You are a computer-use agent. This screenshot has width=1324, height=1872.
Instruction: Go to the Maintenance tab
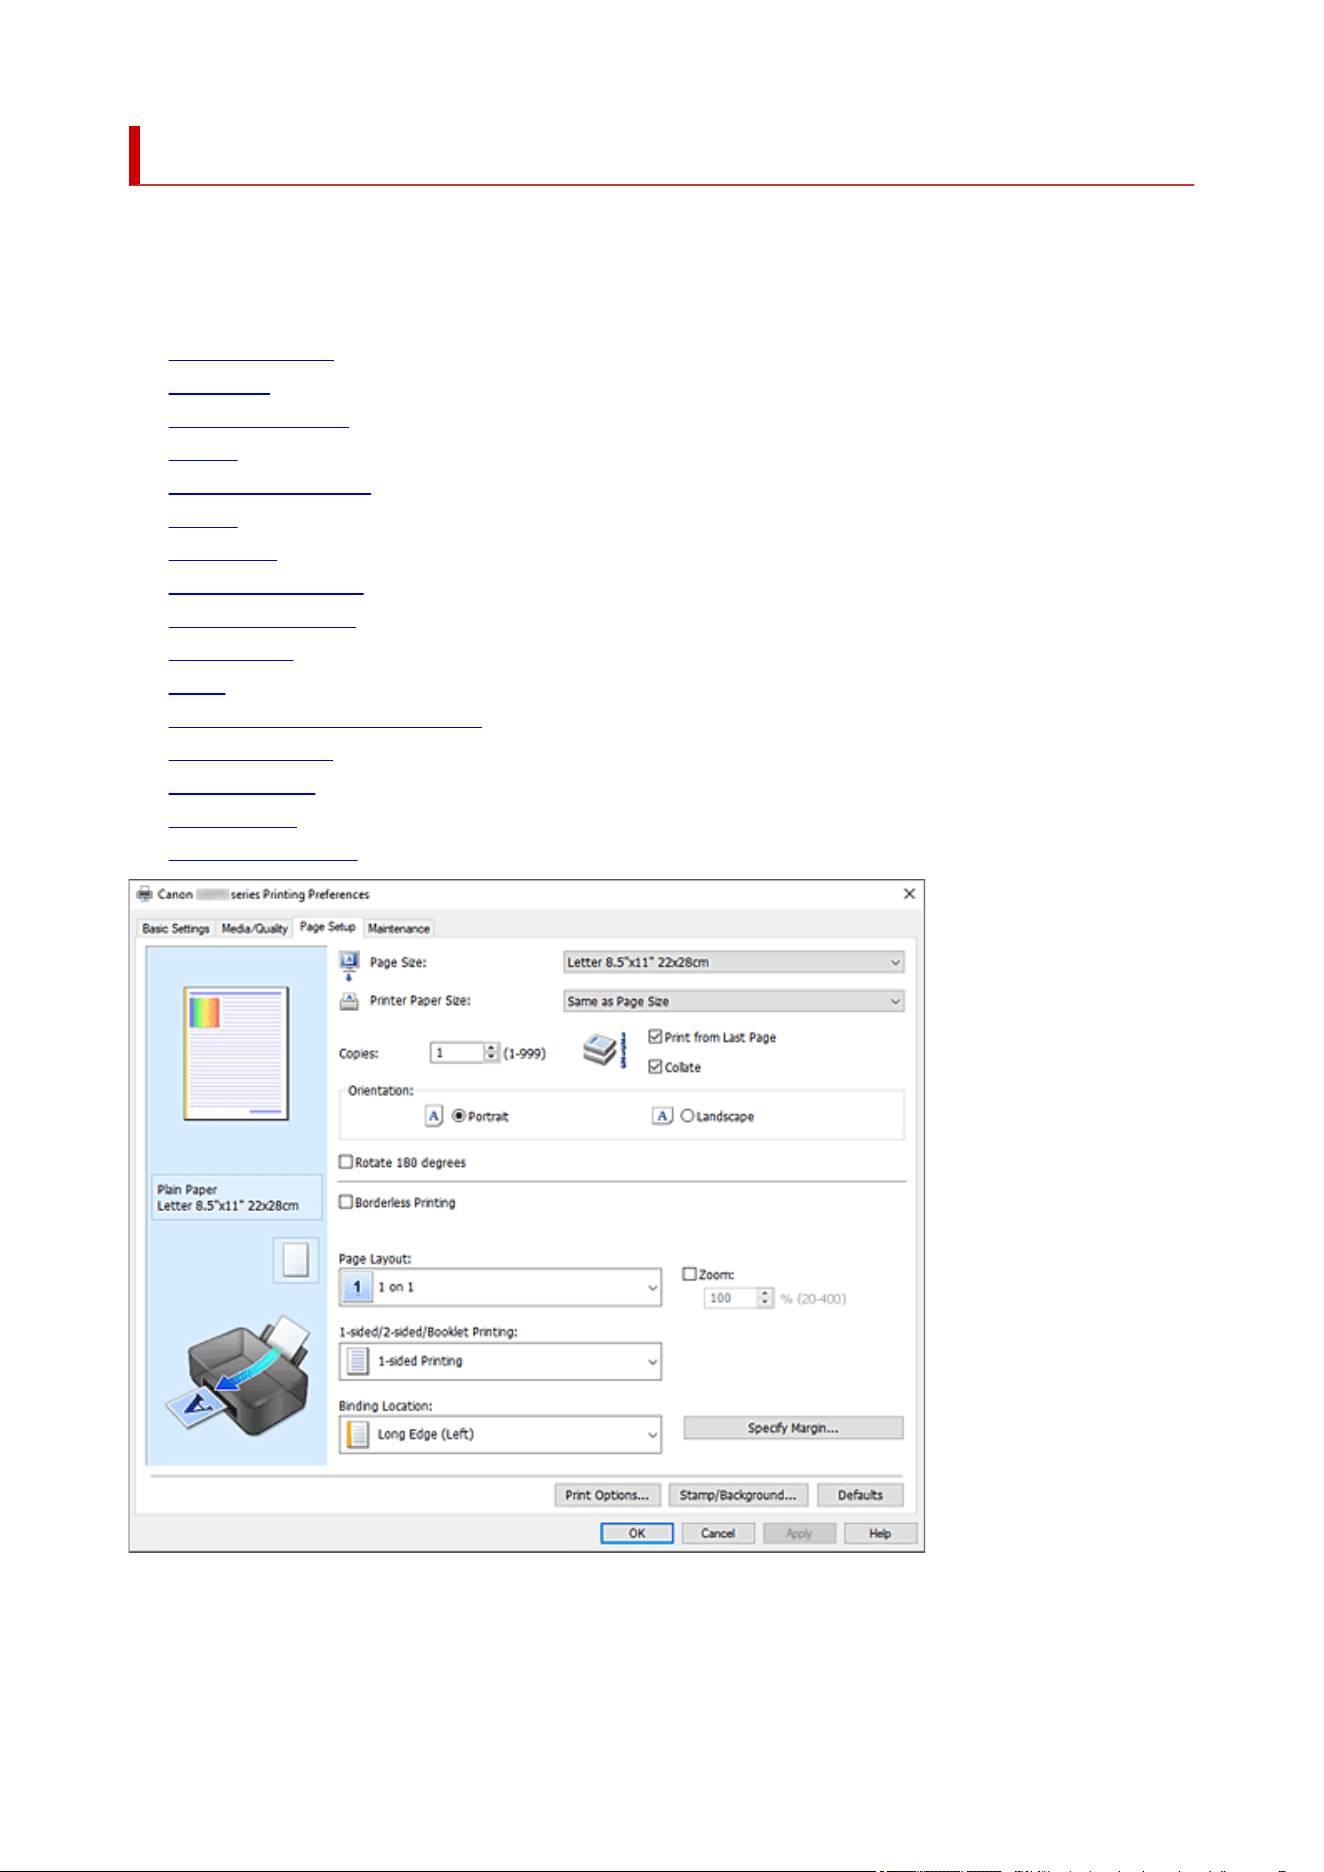(398, 928)
